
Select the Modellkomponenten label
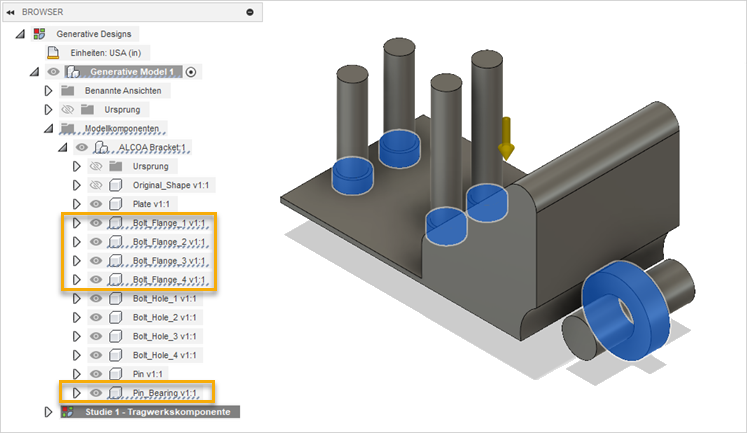tap(122, 129)
